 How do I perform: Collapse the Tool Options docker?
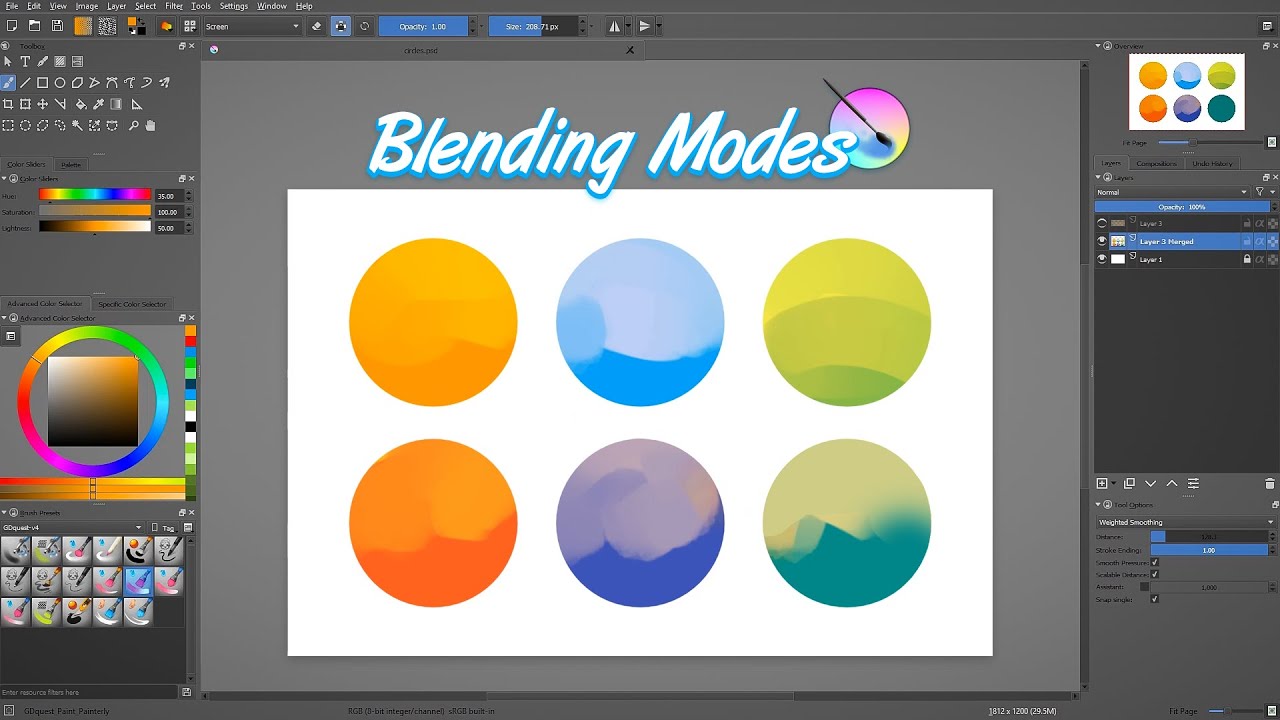pos(1098,505)
